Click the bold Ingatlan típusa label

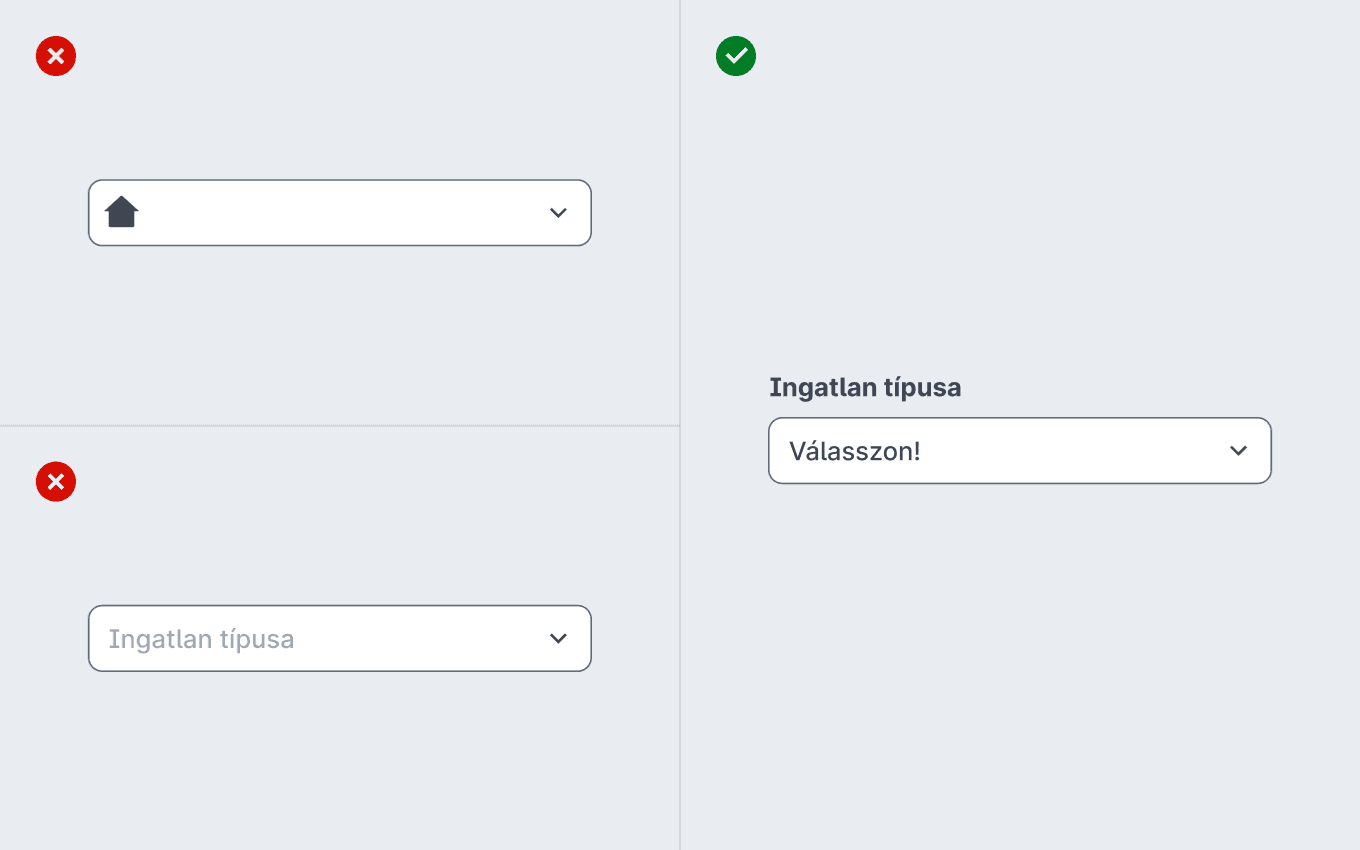pos(865,387)
